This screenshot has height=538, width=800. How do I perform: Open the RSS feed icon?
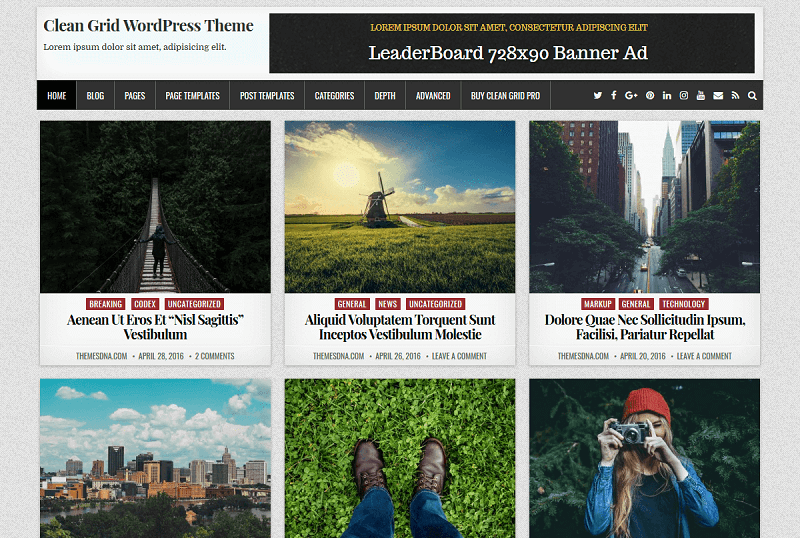click(x=735, y=95)
